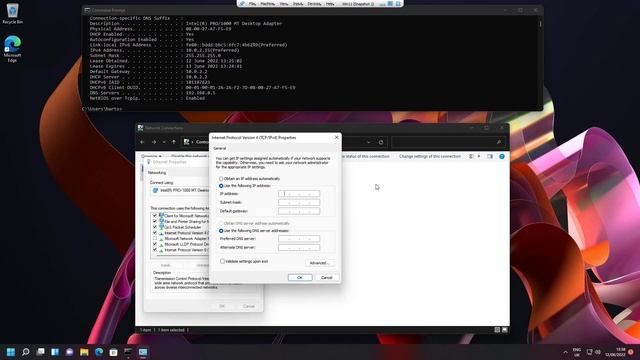Confirm IPv4 properties with OK
Image resolution: width=640 pixels, height=360 pixels.
tap(300, 278)
